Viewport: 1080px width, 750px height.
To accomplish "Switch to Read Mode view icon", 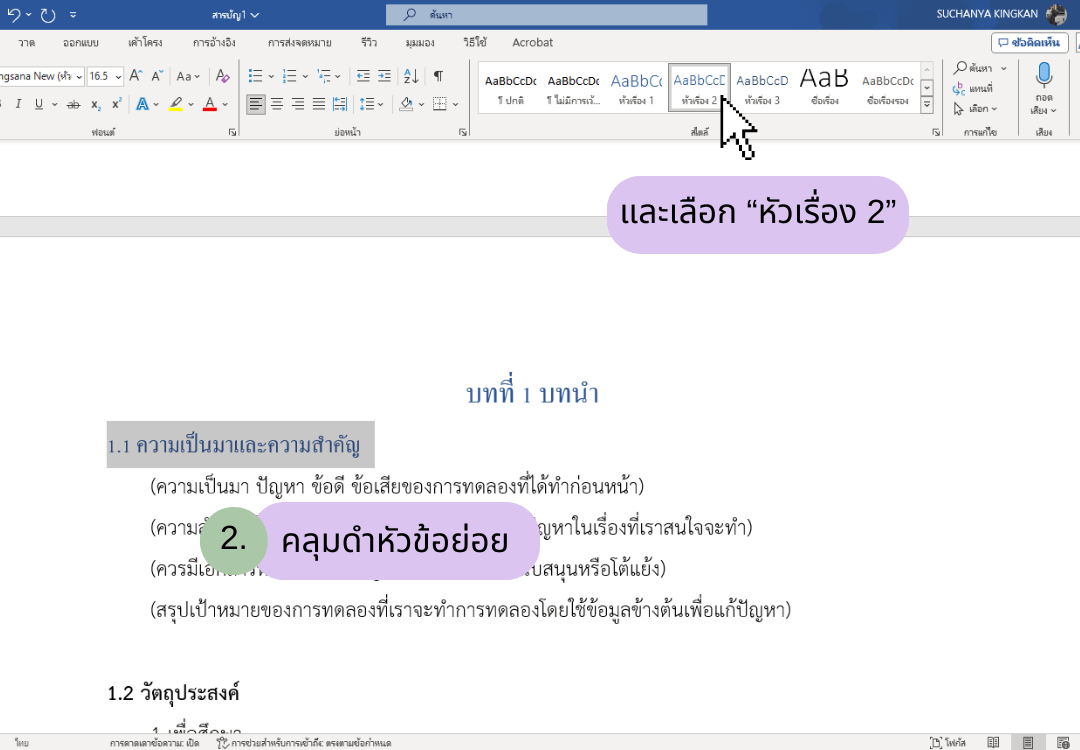I will (x=993, y=742).
